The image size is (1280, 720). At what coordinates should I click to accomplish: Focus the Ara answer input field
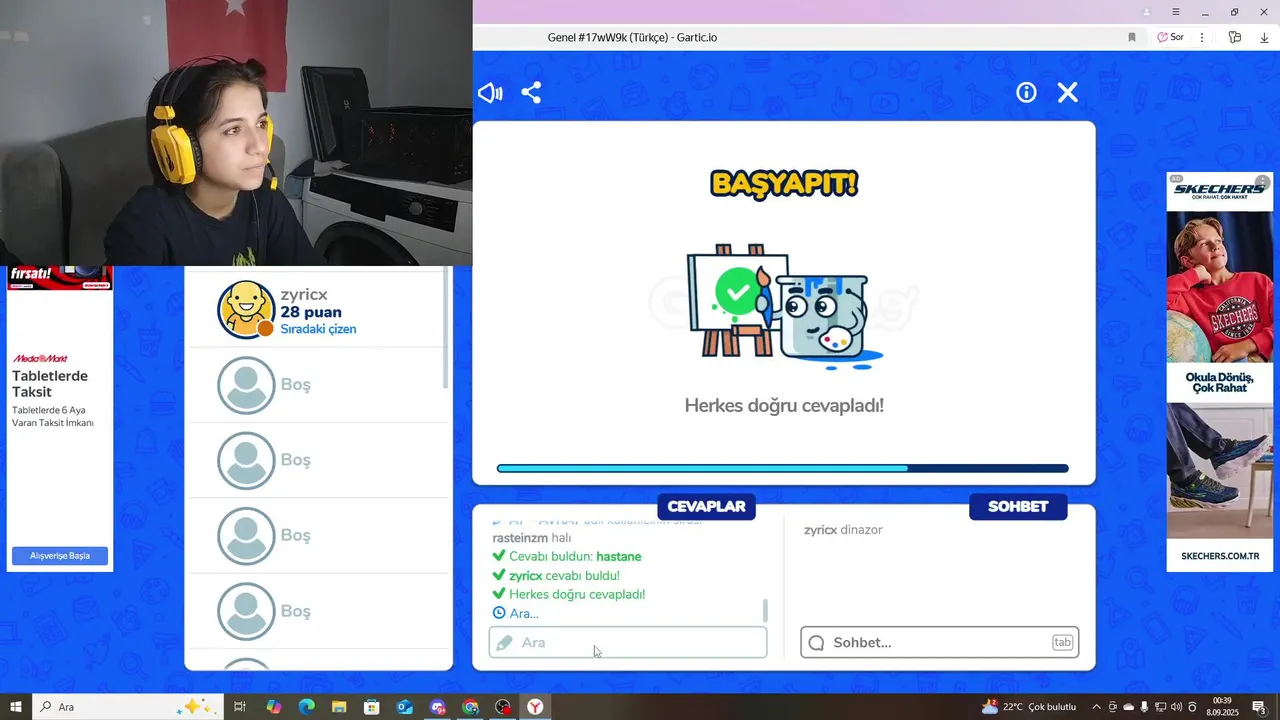point(628,642)
